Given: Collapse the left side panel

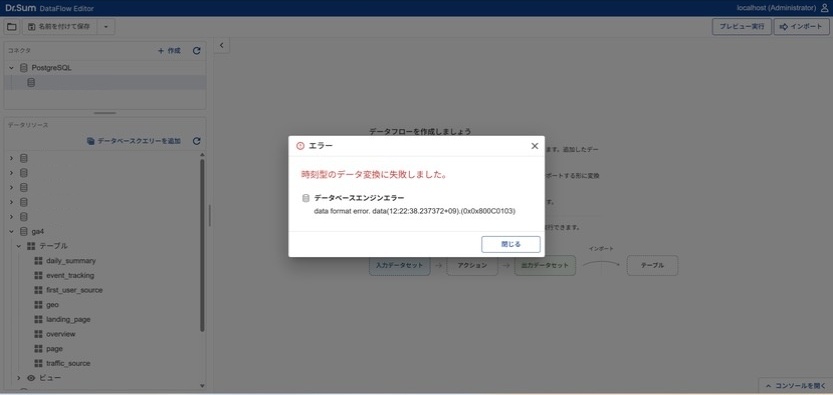Looking at the screenshot, I should [x=222, y=46].
